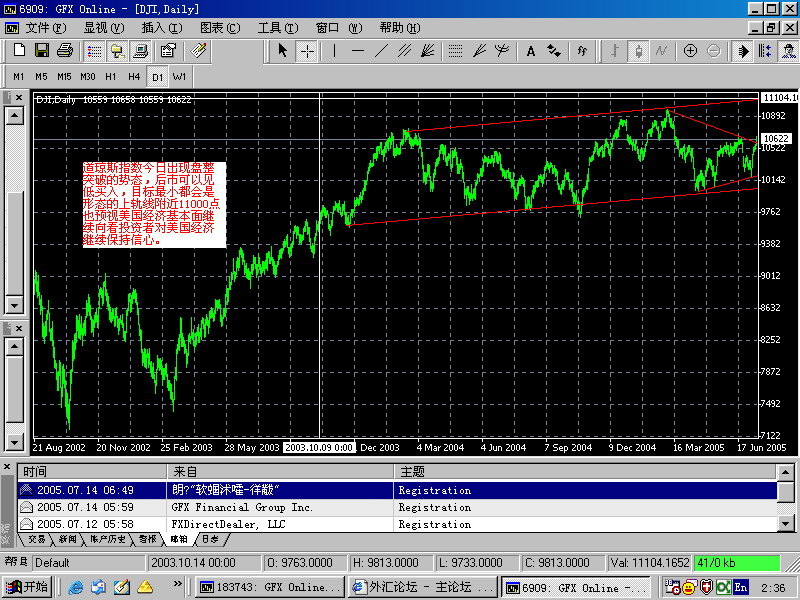This screenshot has height=600, width=800.
Task: Open the chart properties icon
Action: 168,51
